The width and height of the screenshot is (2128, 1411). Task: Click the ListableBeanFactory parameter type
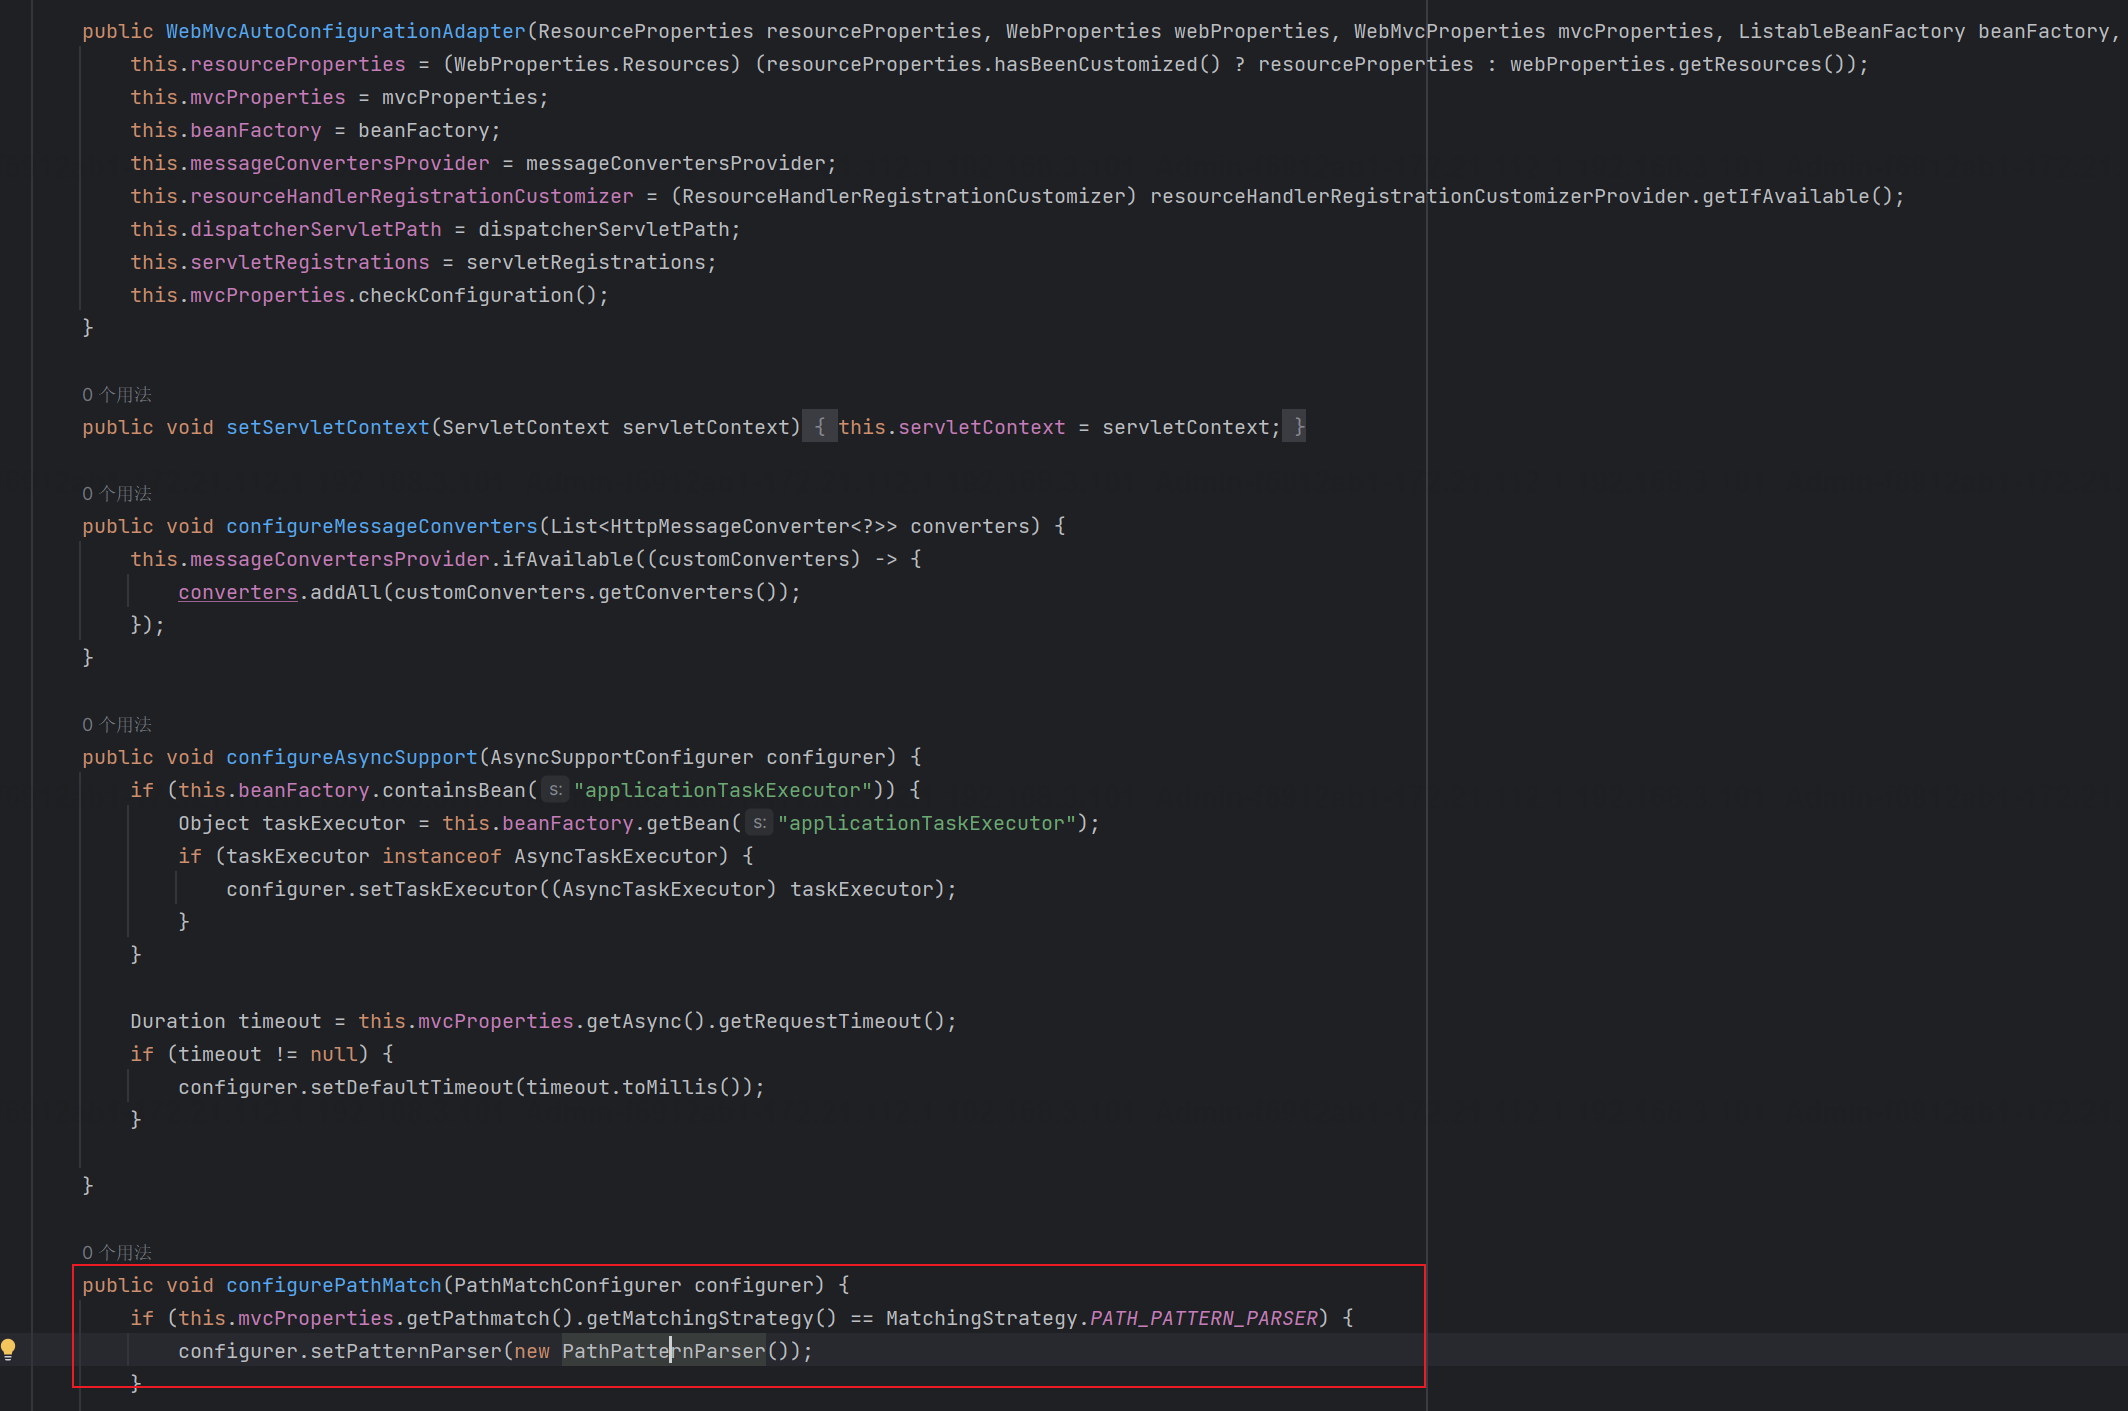(1852, 31)
